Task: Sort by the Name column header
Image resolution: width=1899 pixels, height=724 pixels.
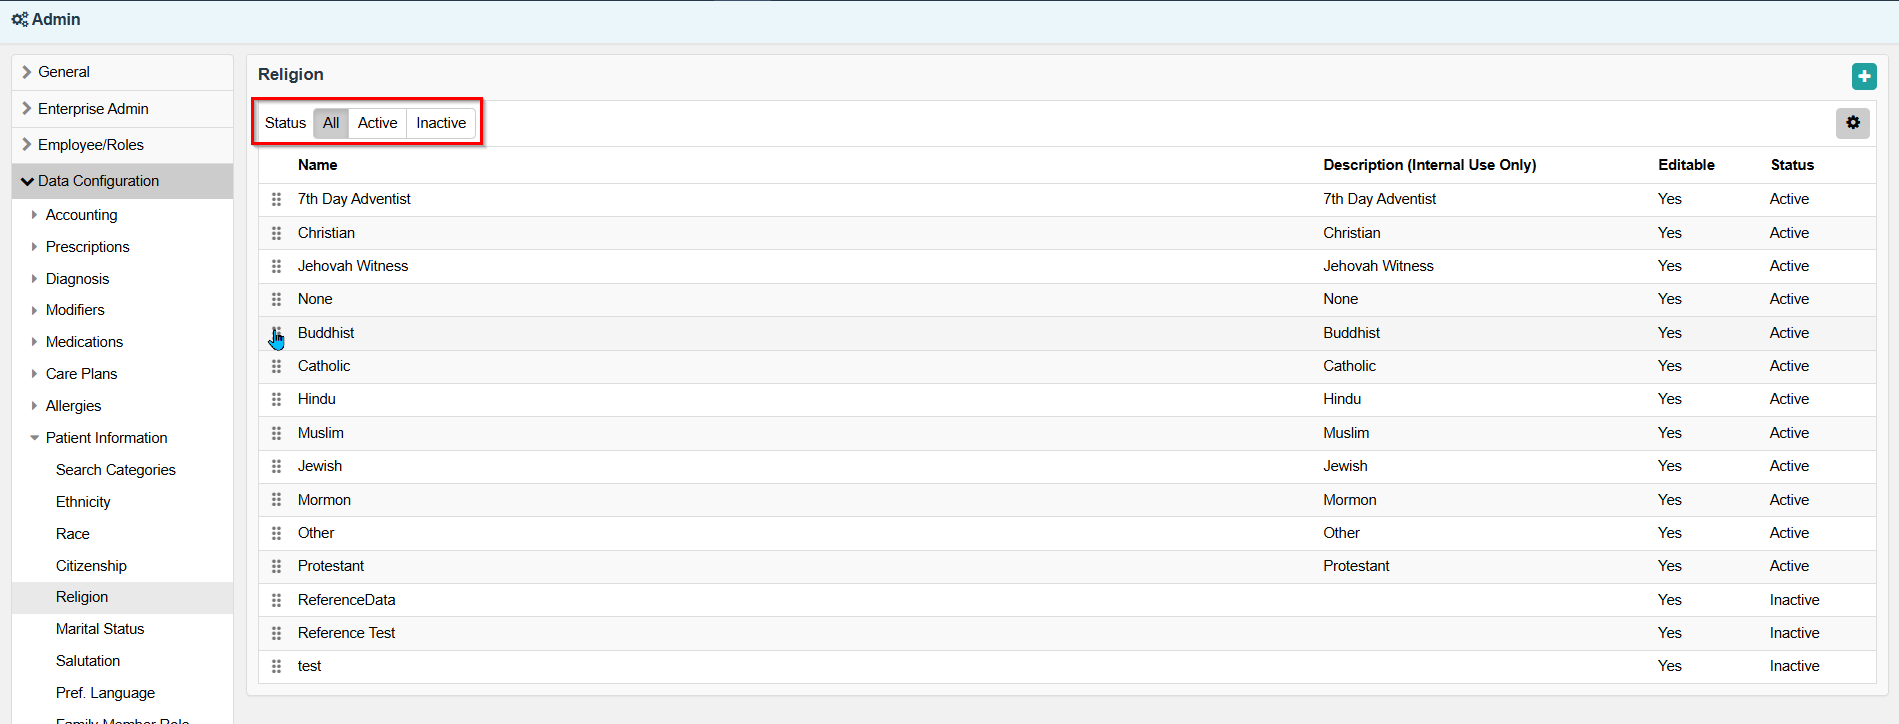Action: pyautogui.click(x=317, y=165)
